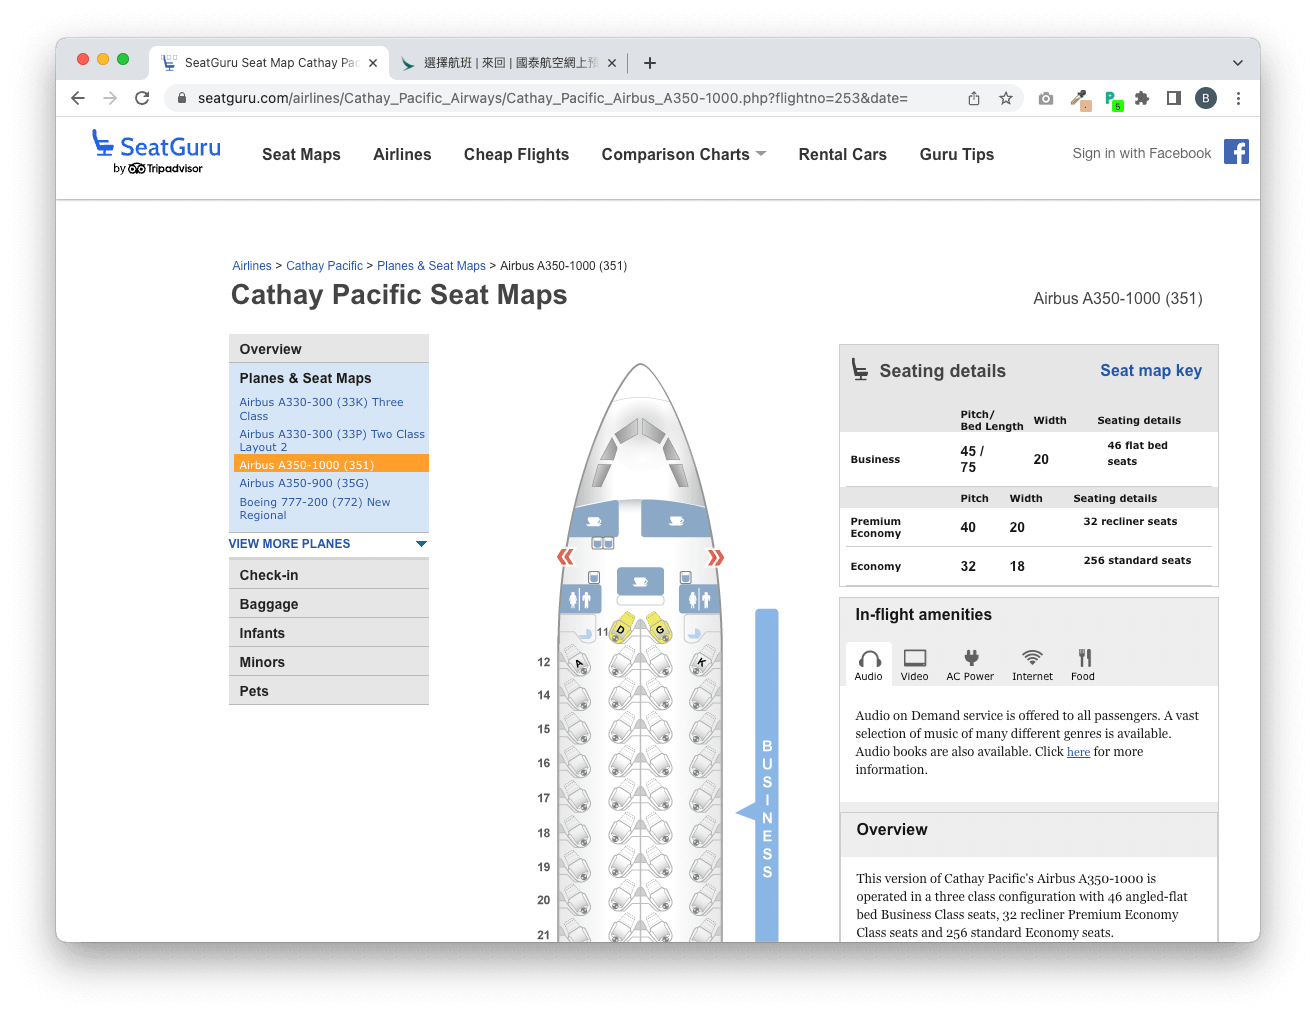The image size is (1316, 1016).
Task: Click the right red arrows on seat map
Action: point(715,557)
